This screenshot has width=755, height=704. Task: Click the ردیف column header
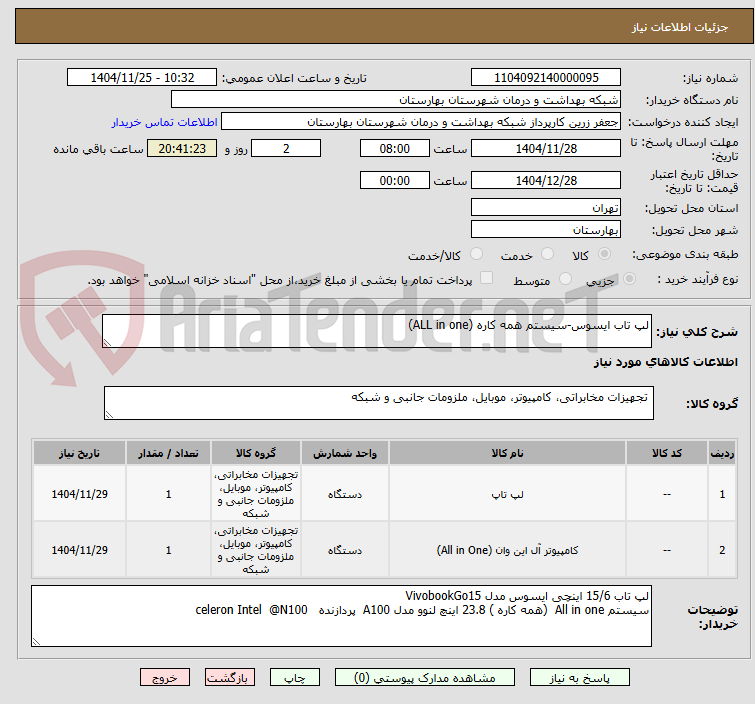pyautogui.click(x=722, y=453)
